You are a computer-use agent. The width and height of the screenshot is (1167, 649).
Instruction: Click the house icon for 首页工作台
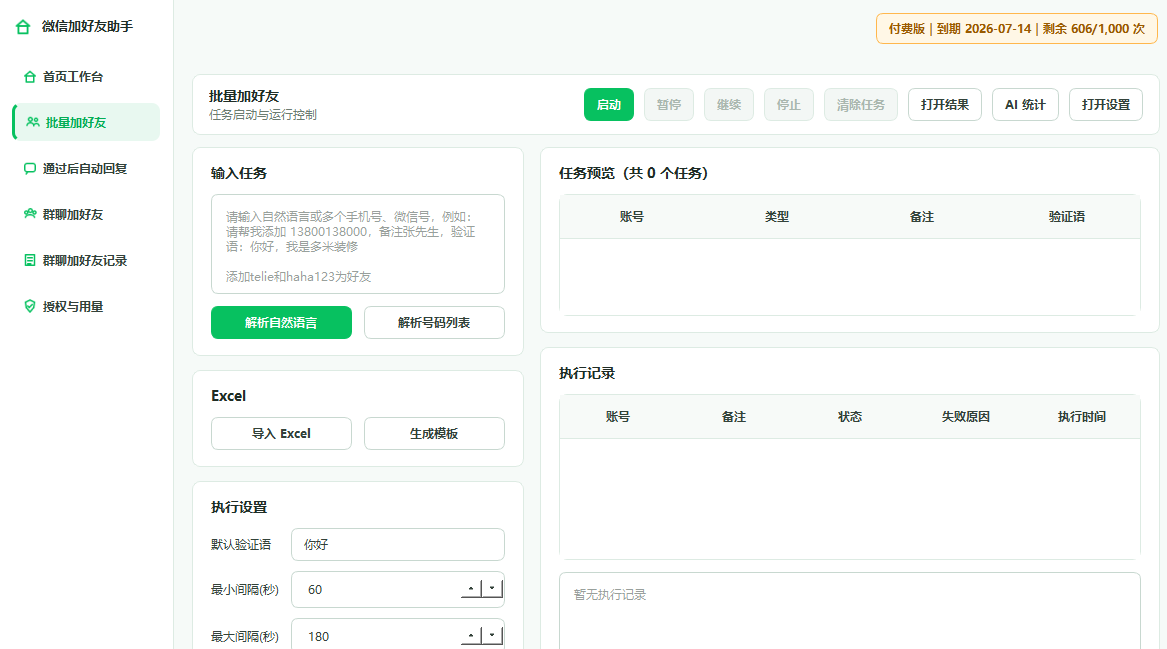click(x=30, y=77)
